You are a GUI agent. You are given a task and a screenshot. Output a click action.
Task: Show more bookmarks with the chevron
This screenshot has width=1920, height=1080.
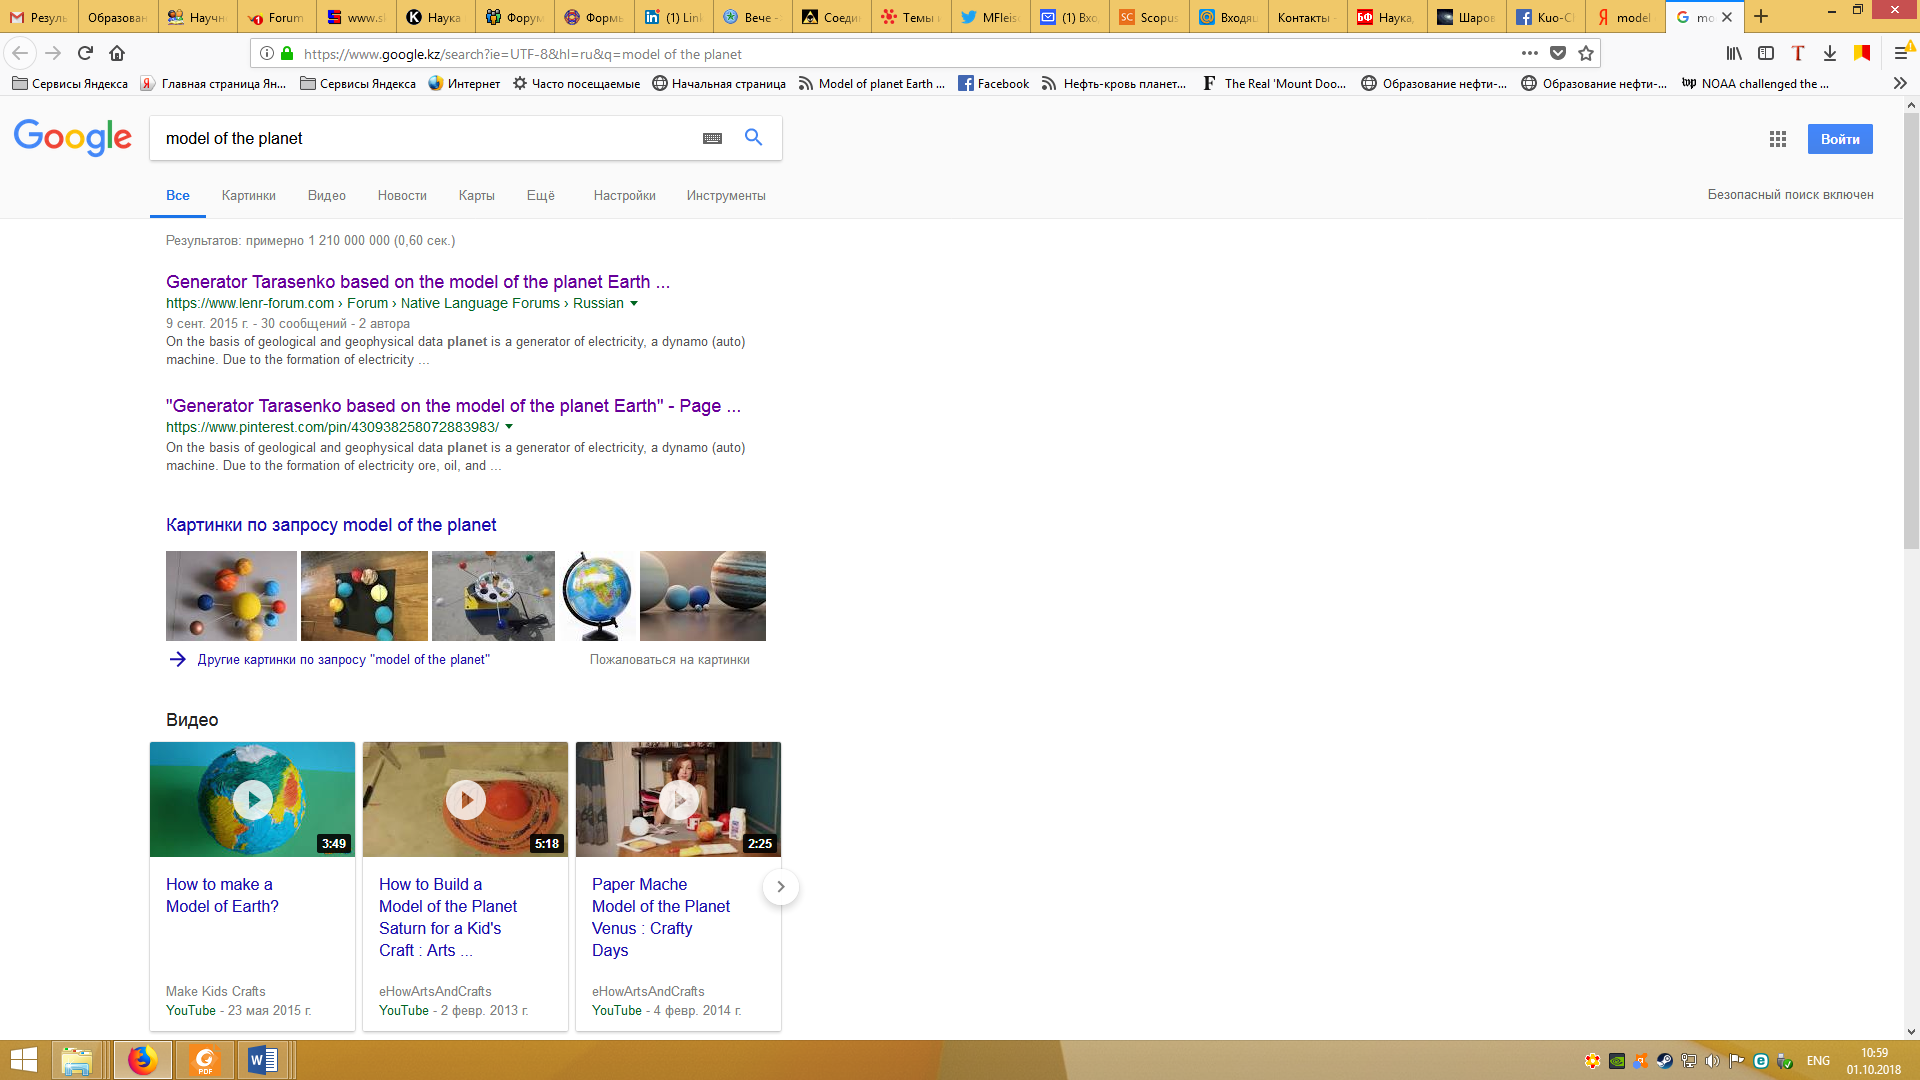1900,84
